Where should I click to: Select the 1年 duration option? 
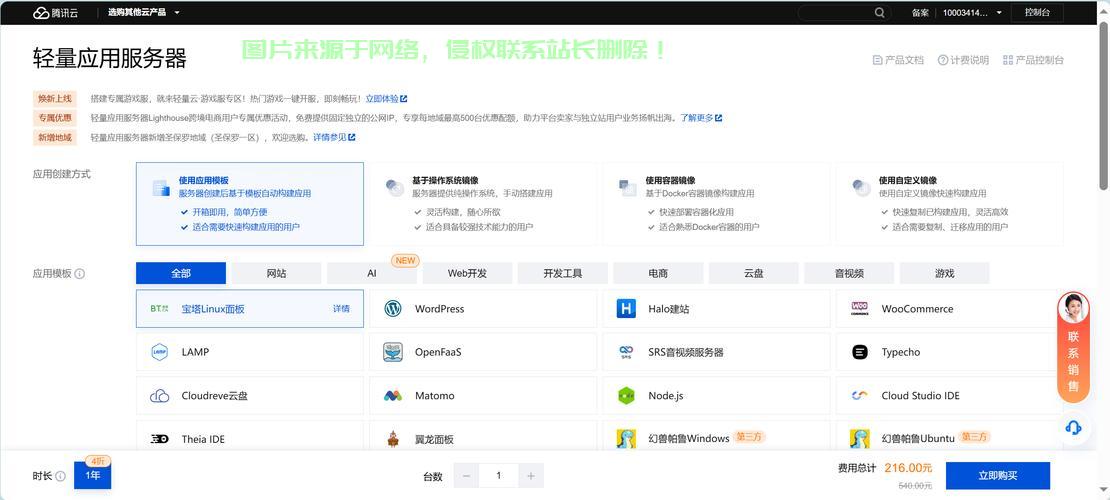[93, 475]
